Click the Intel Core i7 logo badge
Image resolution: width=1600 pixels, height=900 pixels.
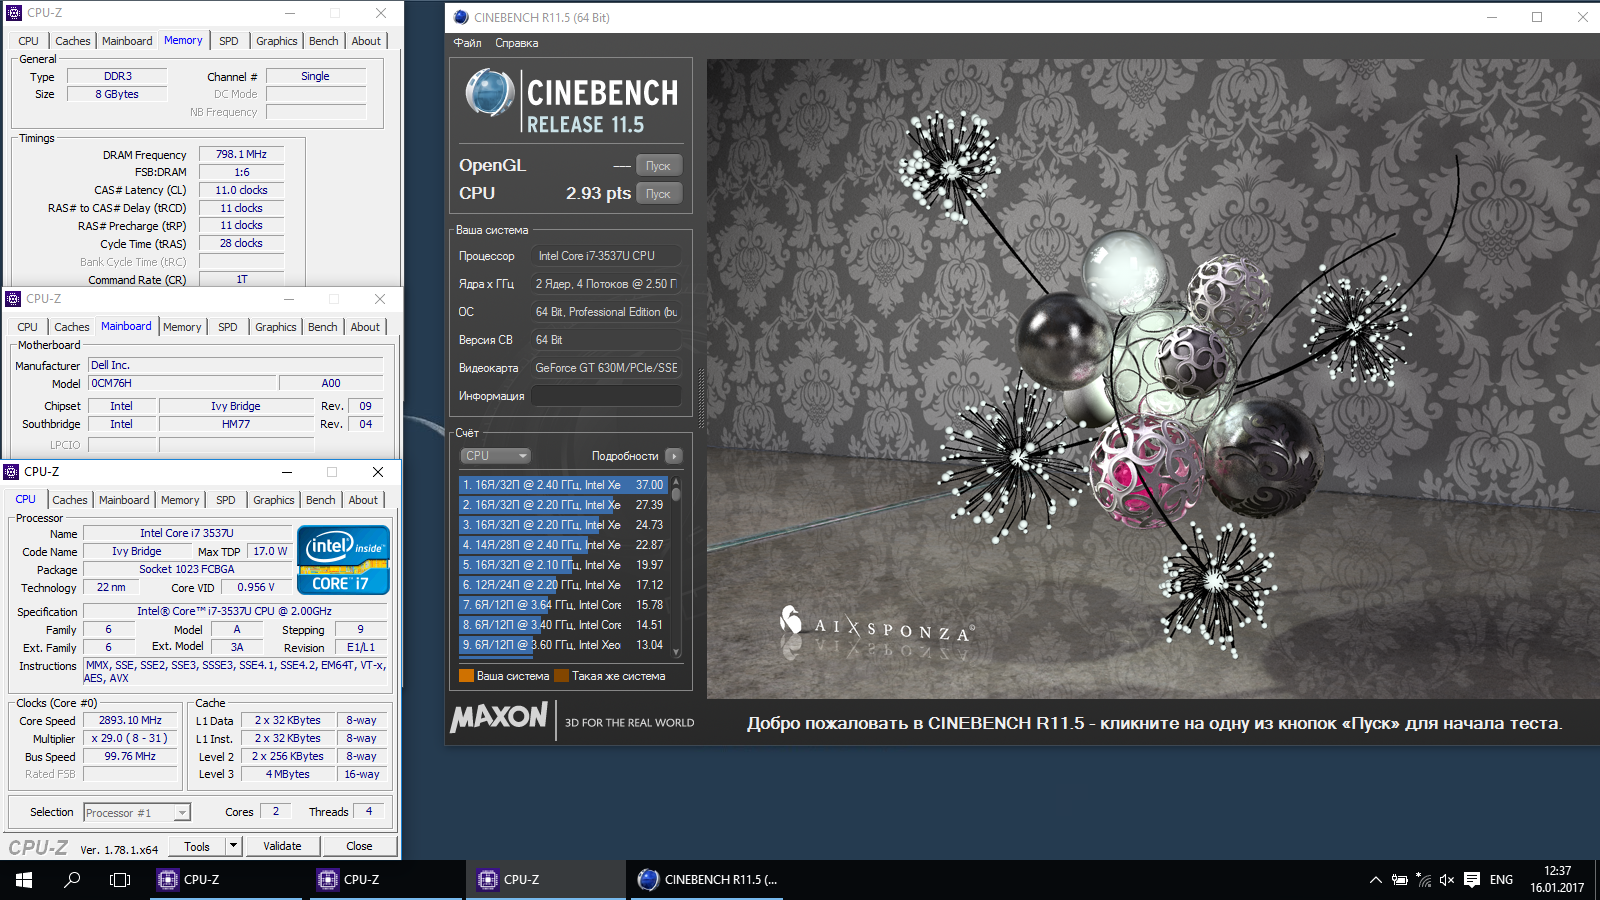click(343, 560)
